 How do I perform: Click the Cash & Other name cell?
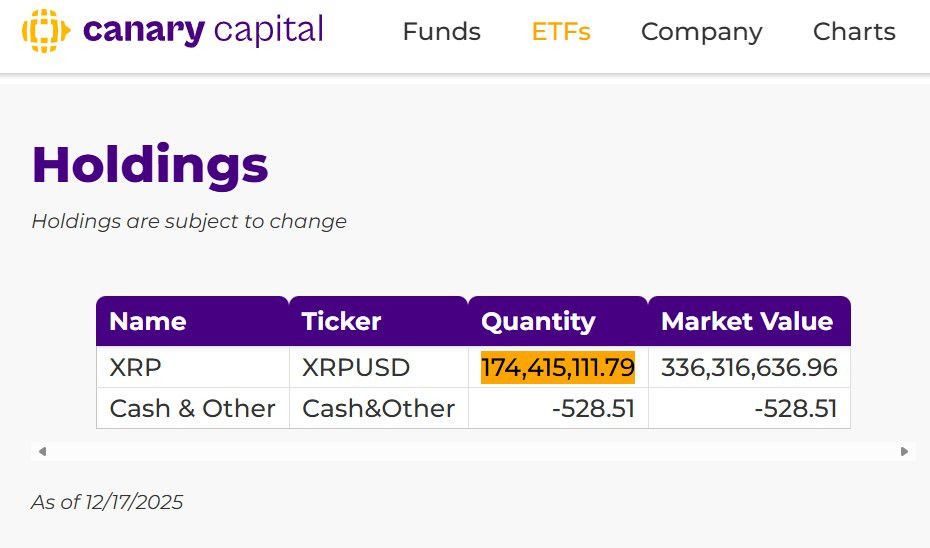pyautogui.click(x=192, y=408)
